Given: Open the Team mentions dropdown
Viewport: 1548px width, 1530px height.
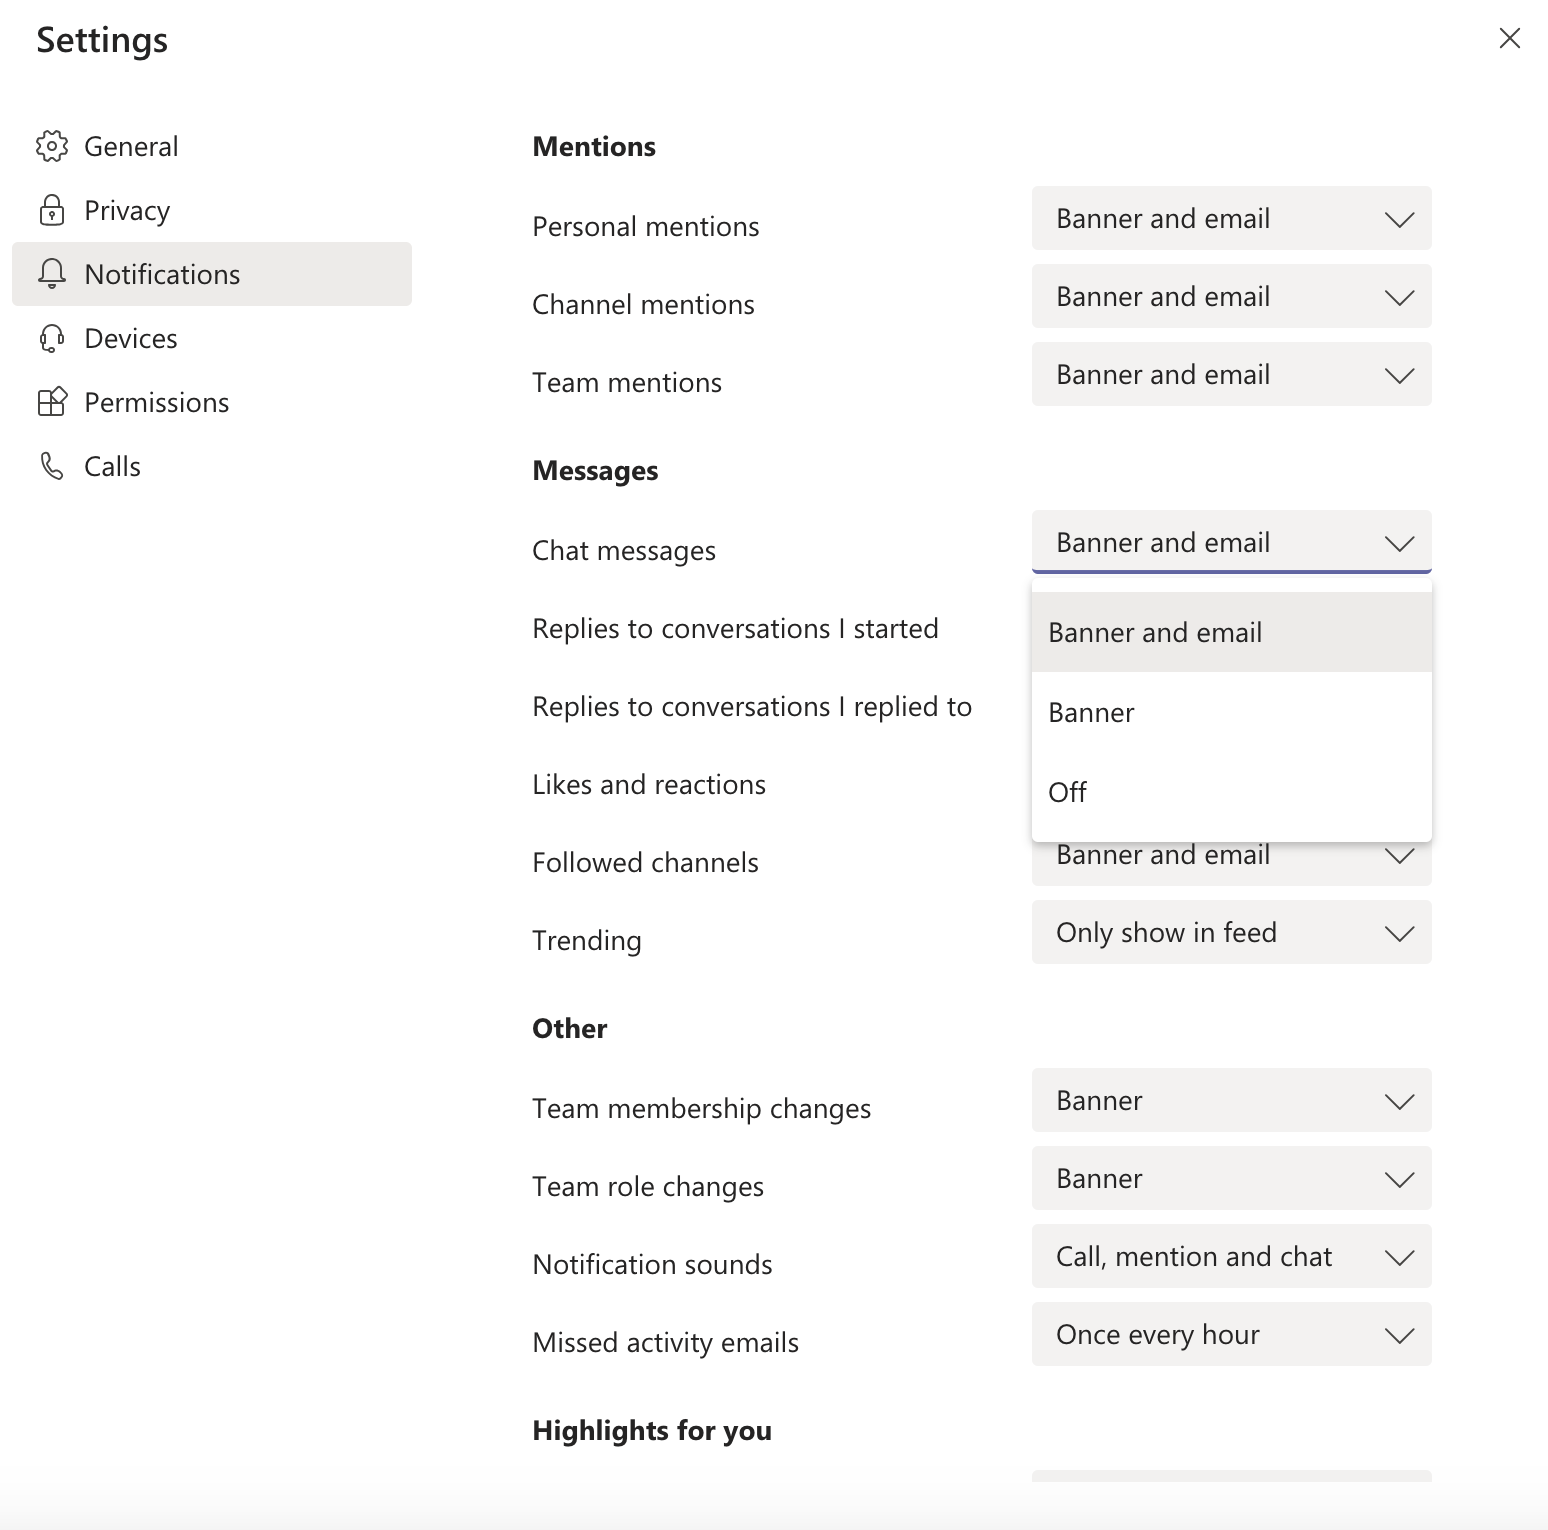Looking at the screenshot, I should pyautogui.click(x=1232, y=374).
